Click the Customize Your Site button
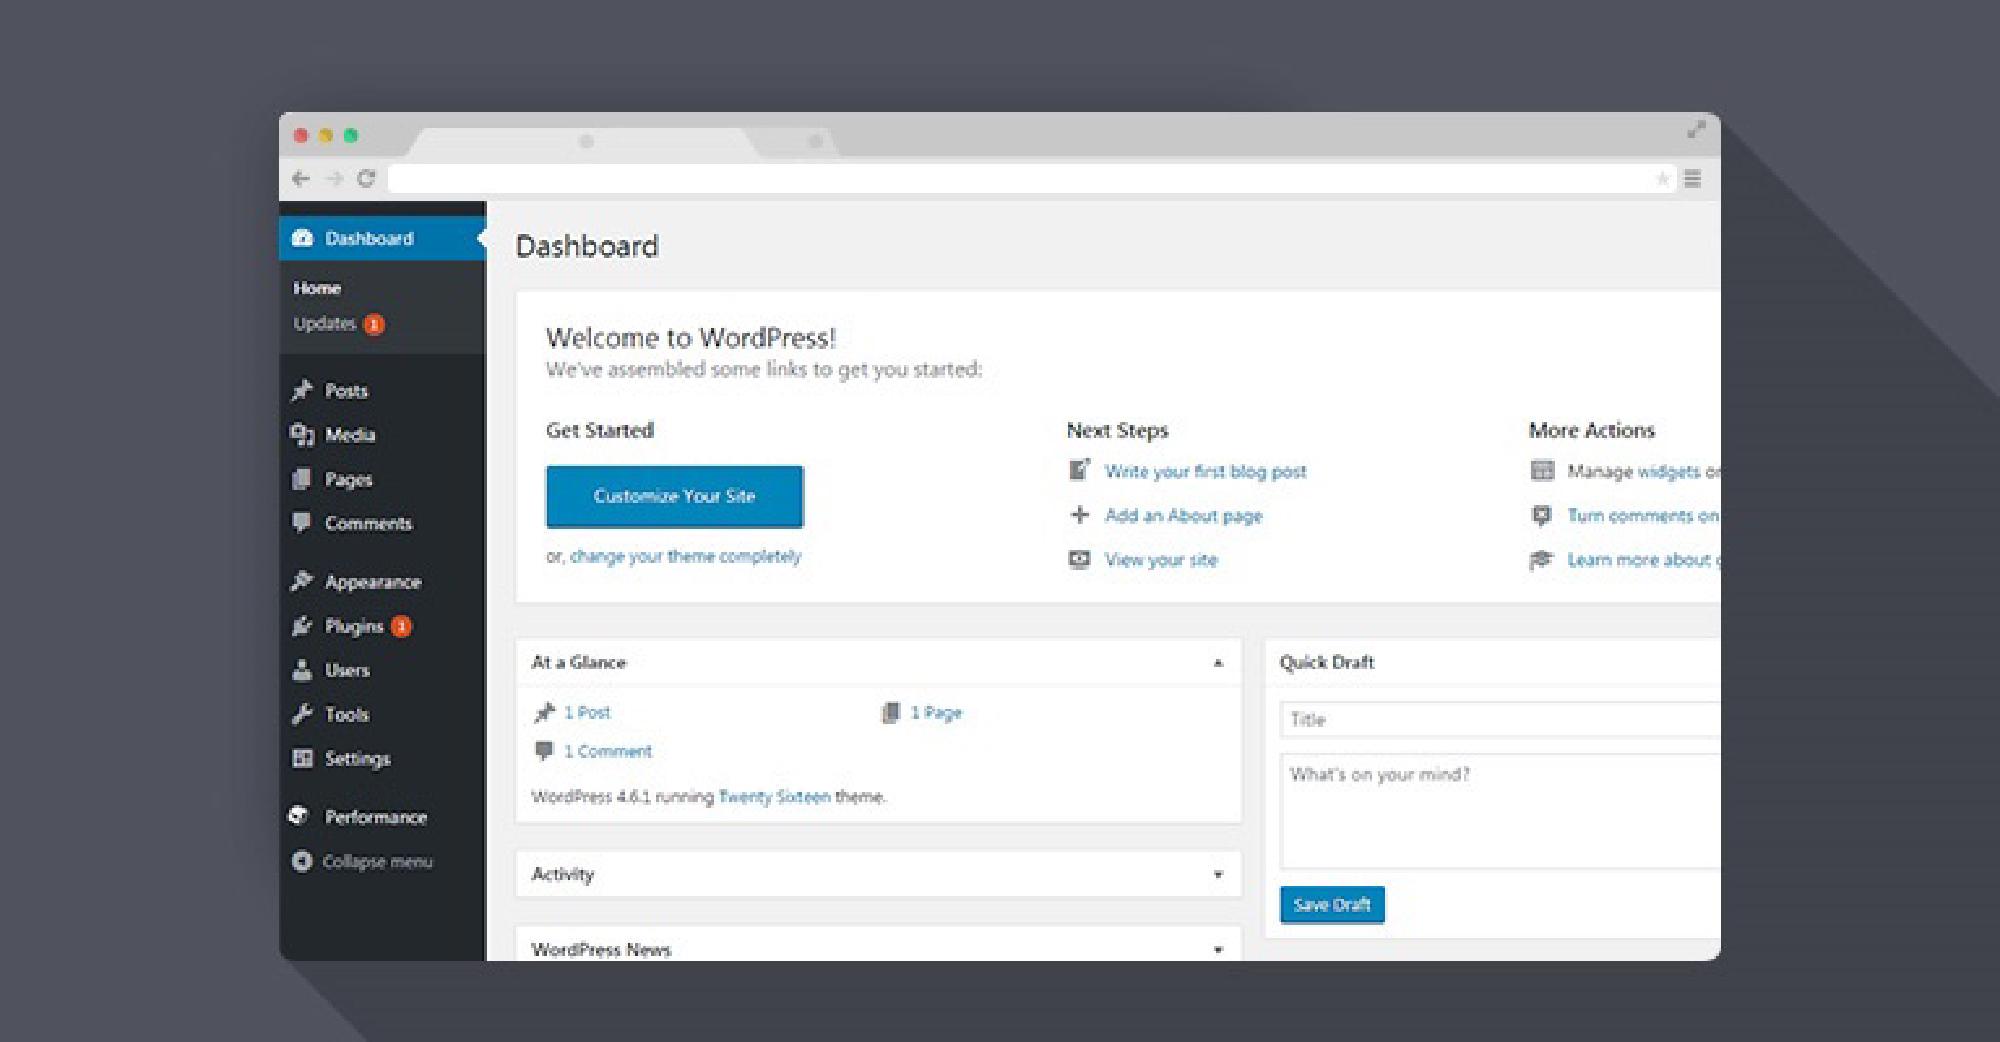 point(674,496)
